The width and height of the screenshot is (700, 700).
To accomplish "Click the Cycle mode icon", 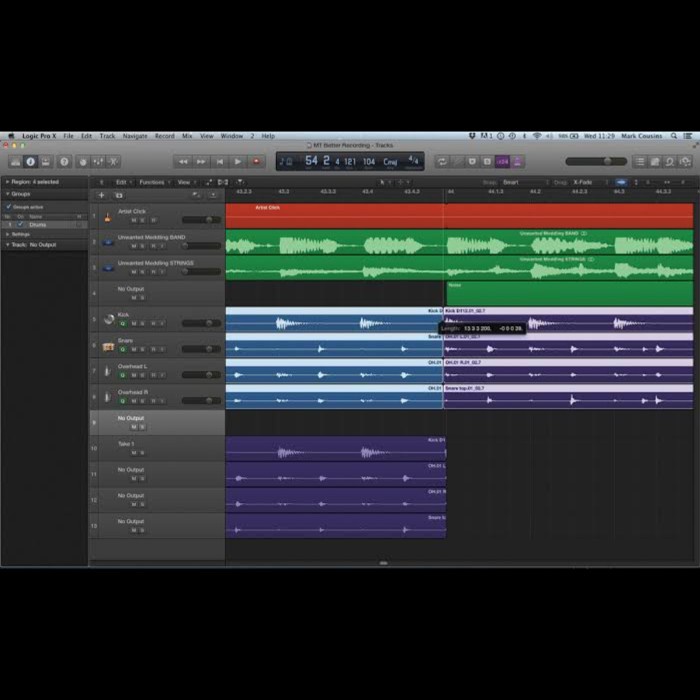I will click(442, 161).
